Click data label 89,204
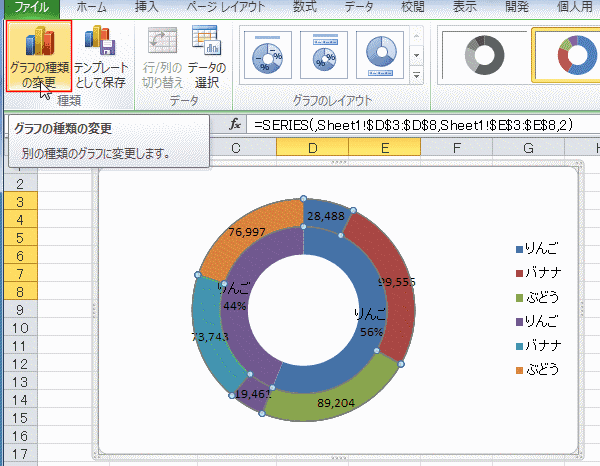This screenshot has height=466, width=600. point(336,403)
